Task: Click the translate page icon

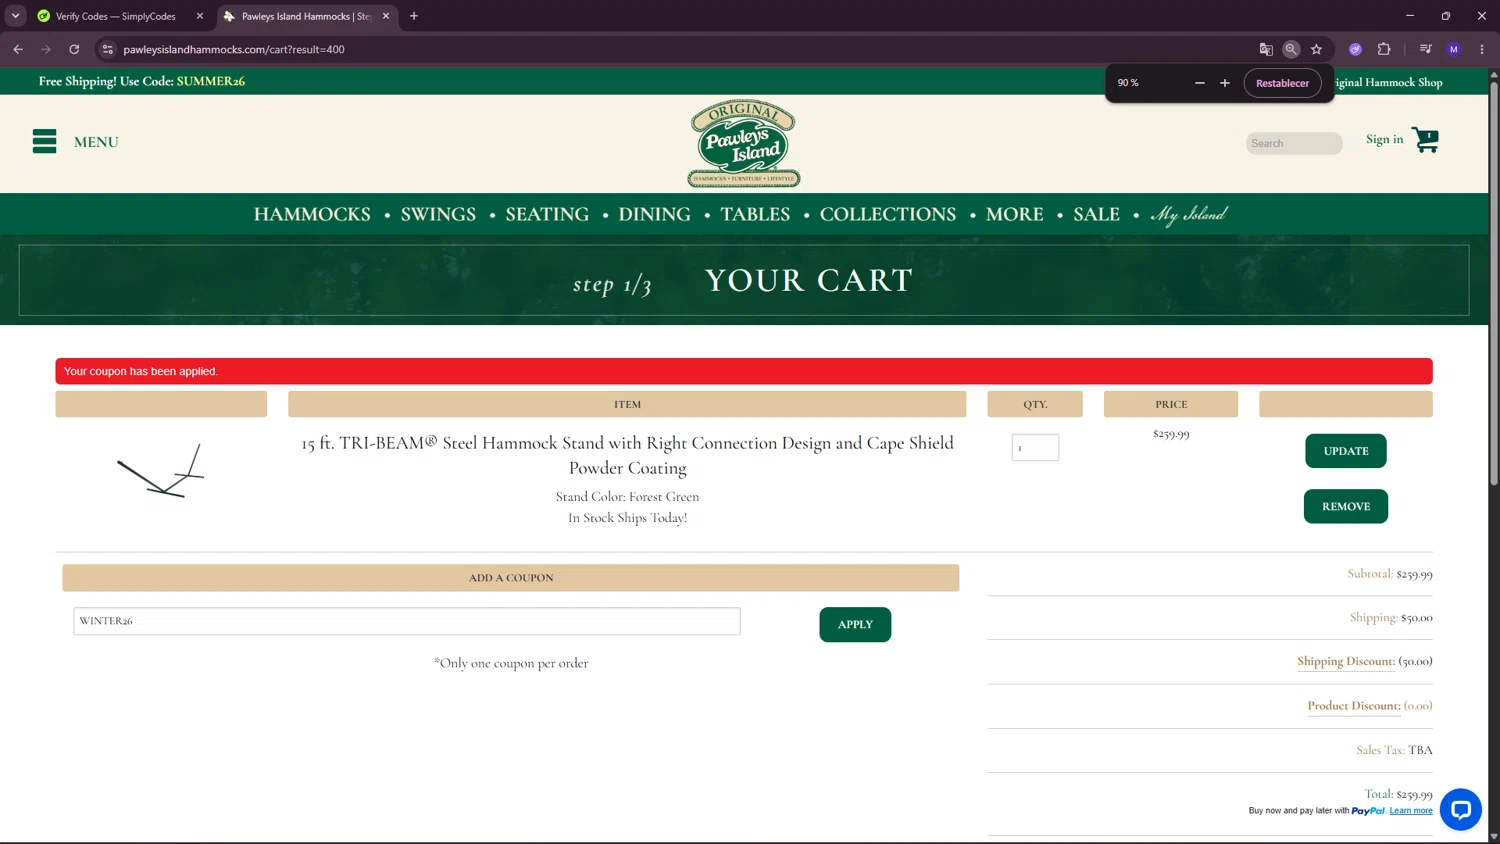Action: (1266, 49)
